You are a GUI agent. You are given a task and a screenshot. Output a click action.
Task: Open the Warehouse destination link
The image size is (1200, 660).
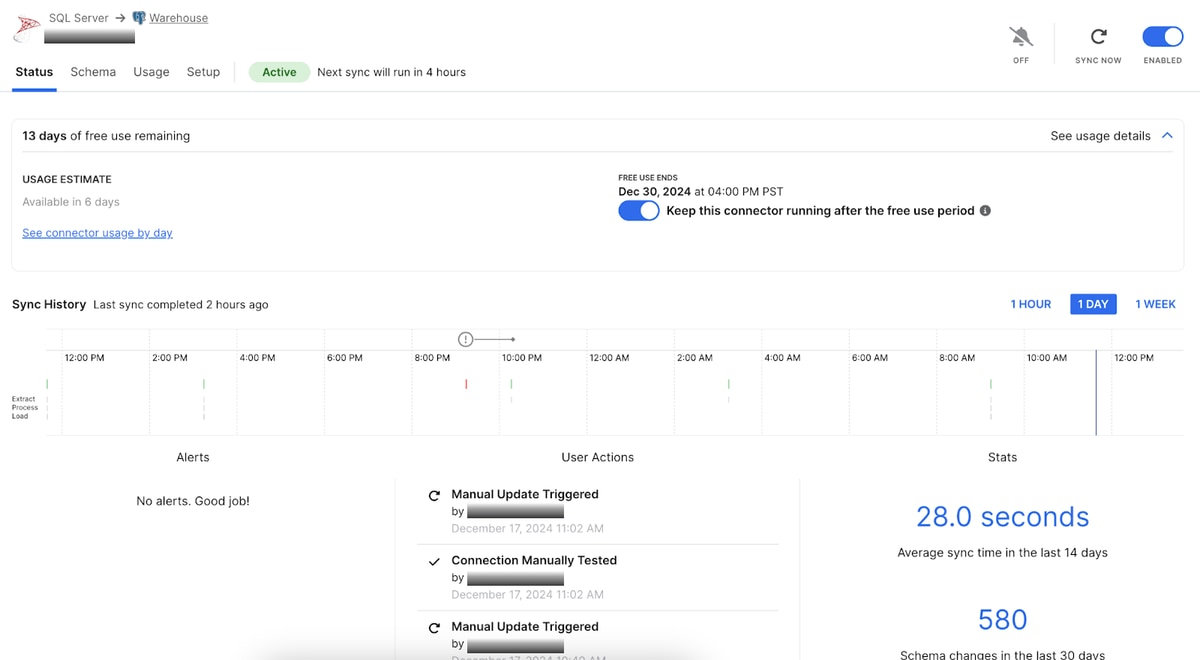[x=179, y=18]
